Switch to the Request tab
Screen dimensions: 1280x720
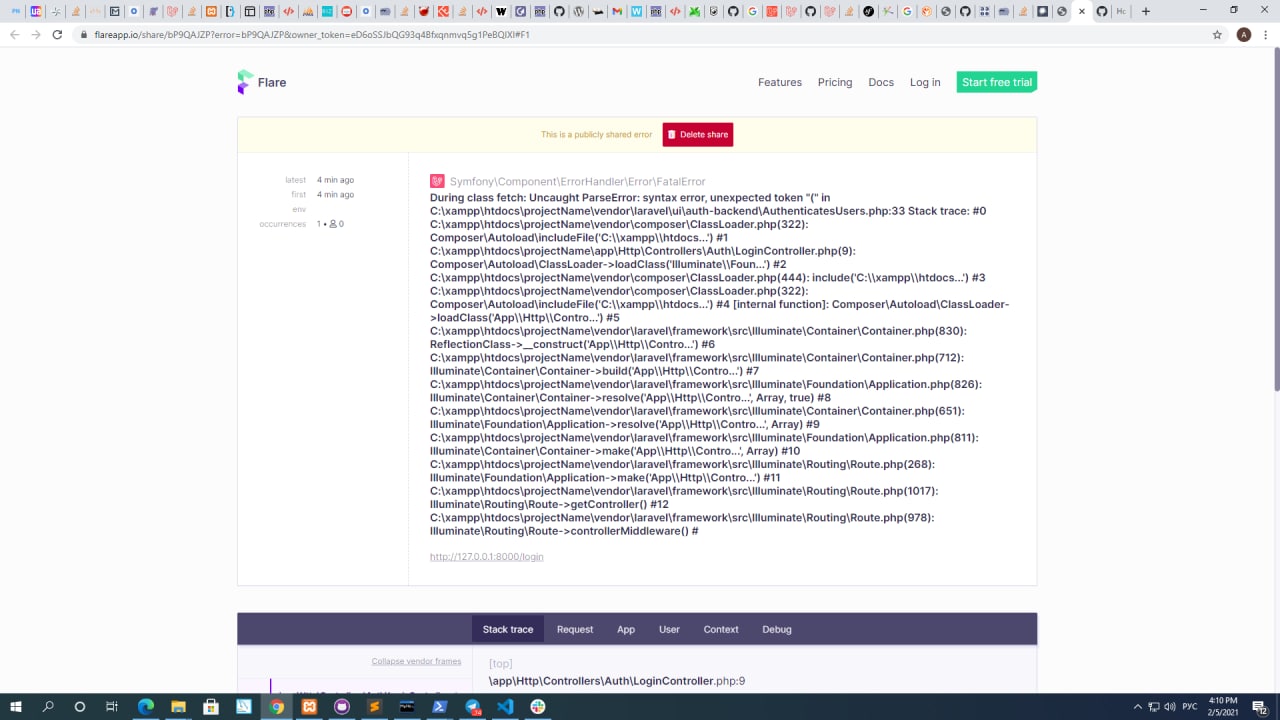tap(575, 629)
